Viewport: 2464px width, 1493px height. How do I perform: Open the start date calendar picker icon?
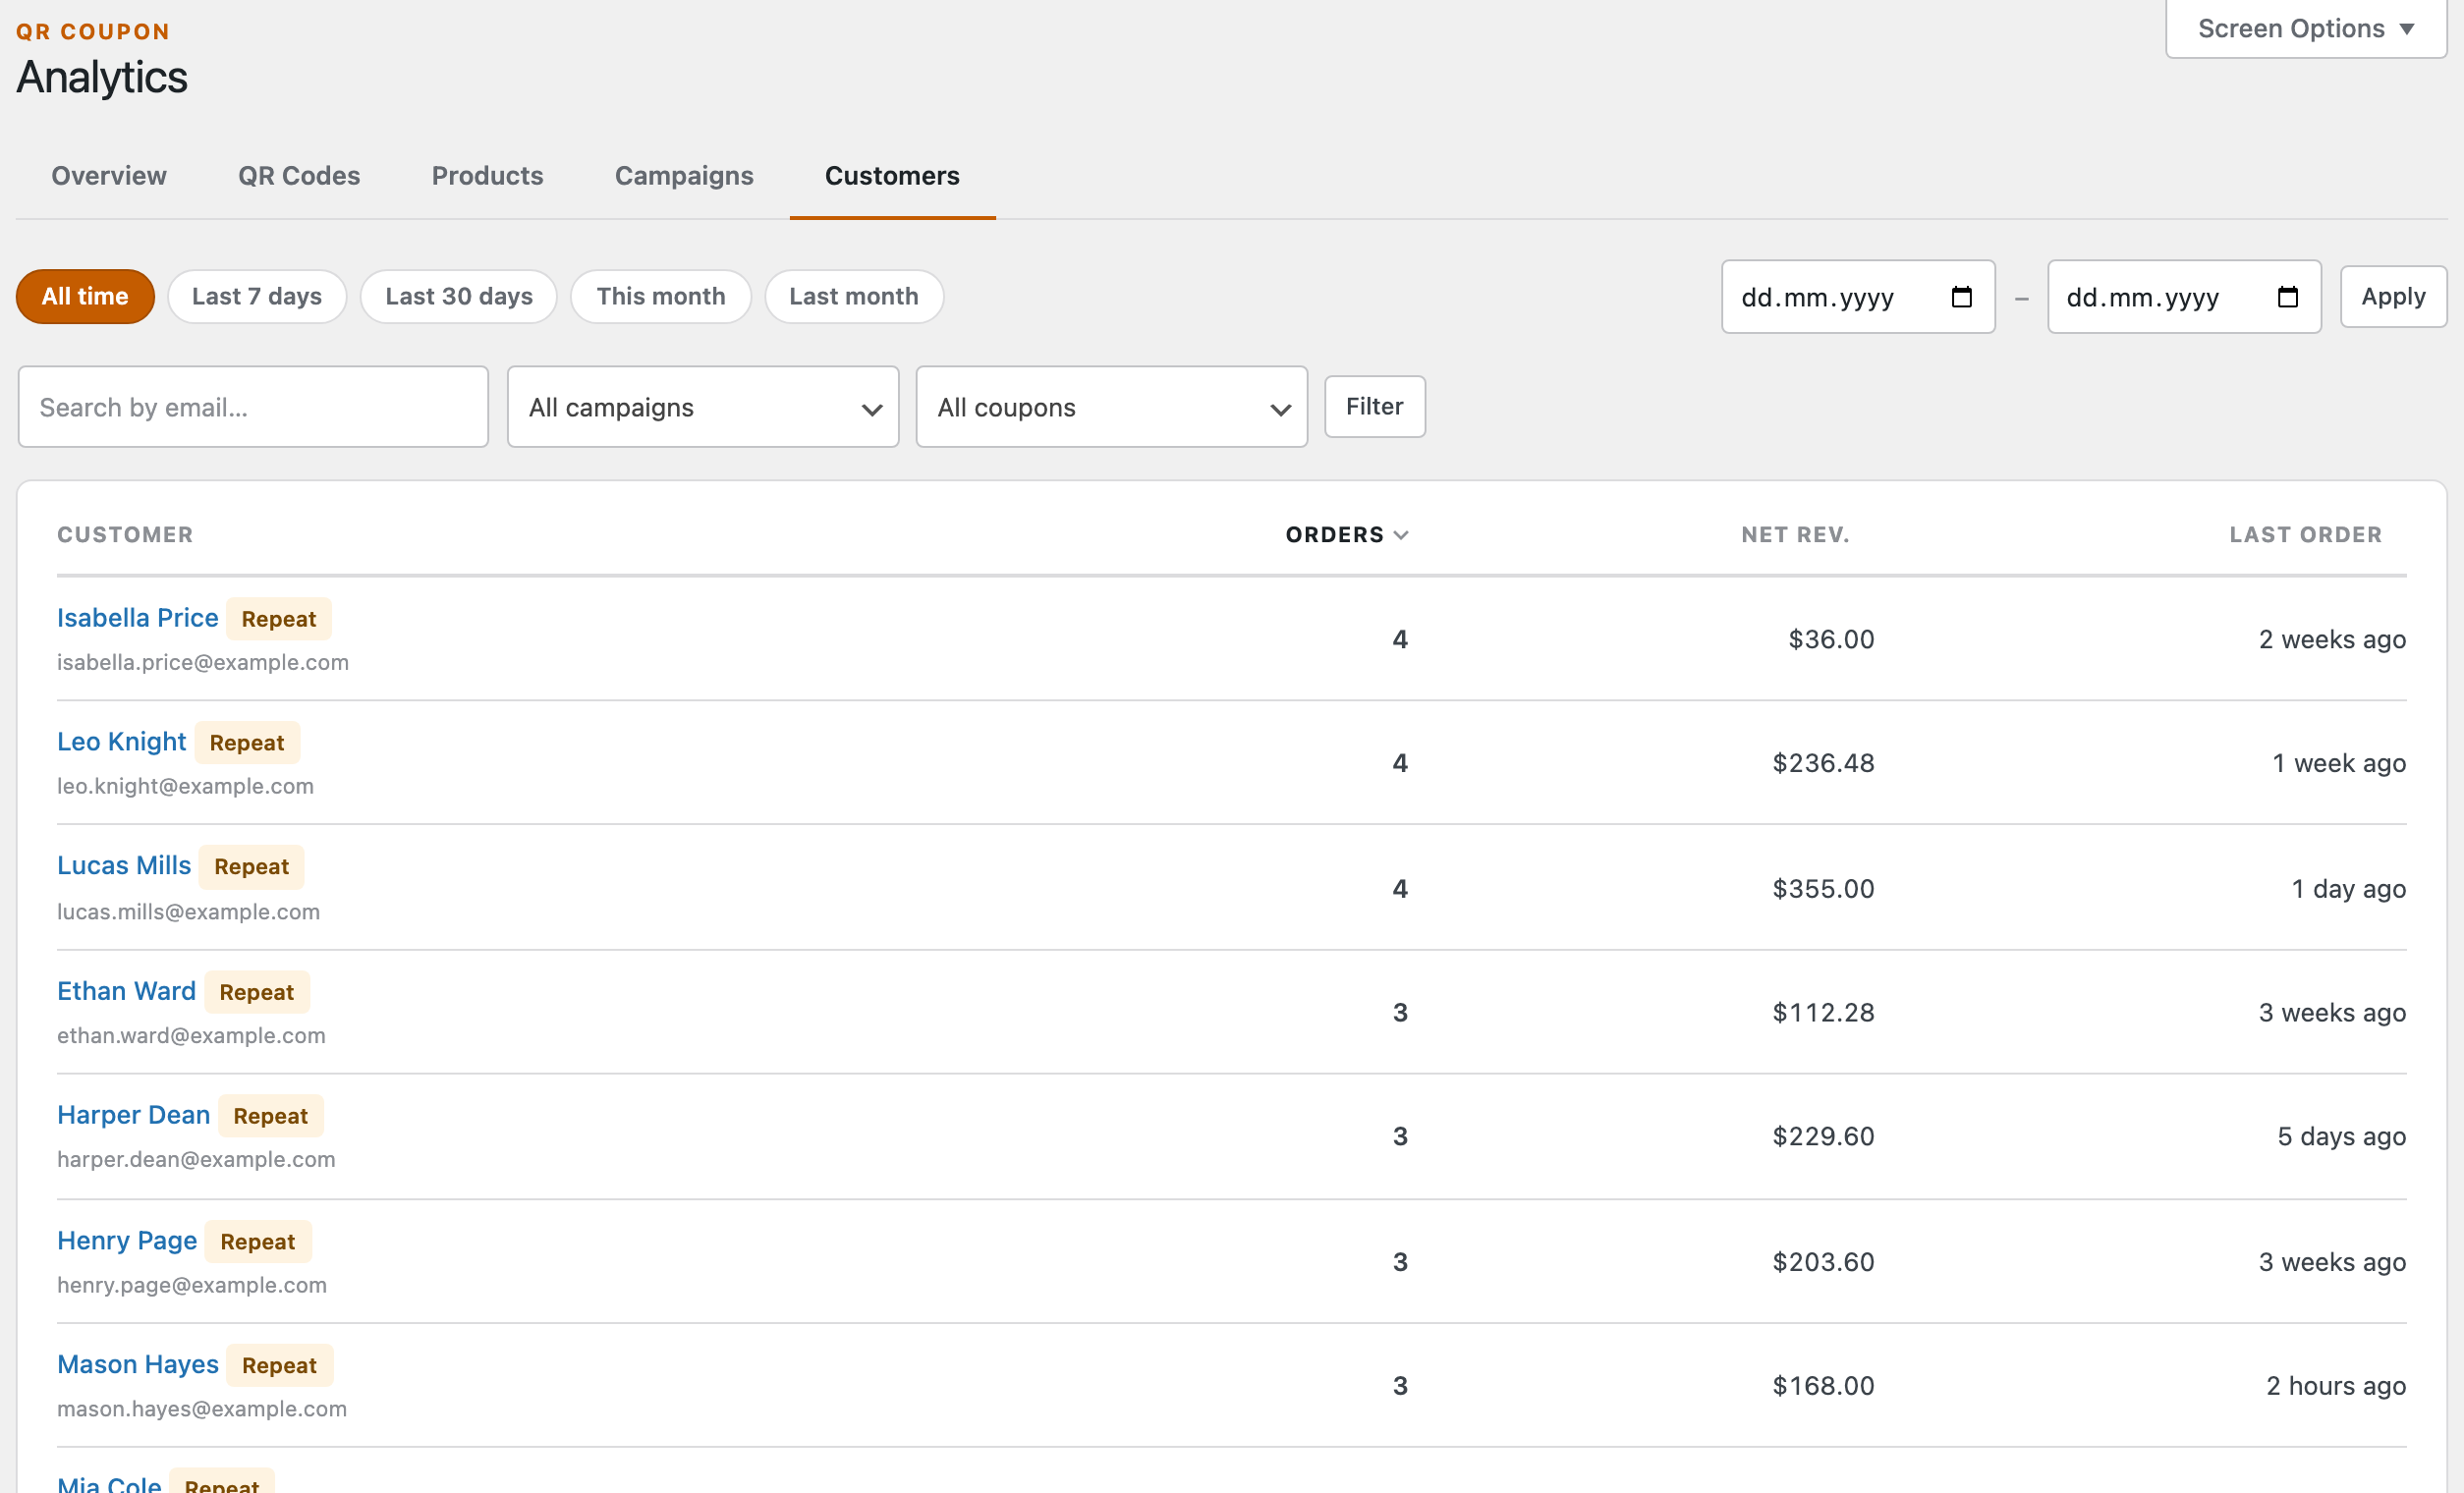(1961, 297)
